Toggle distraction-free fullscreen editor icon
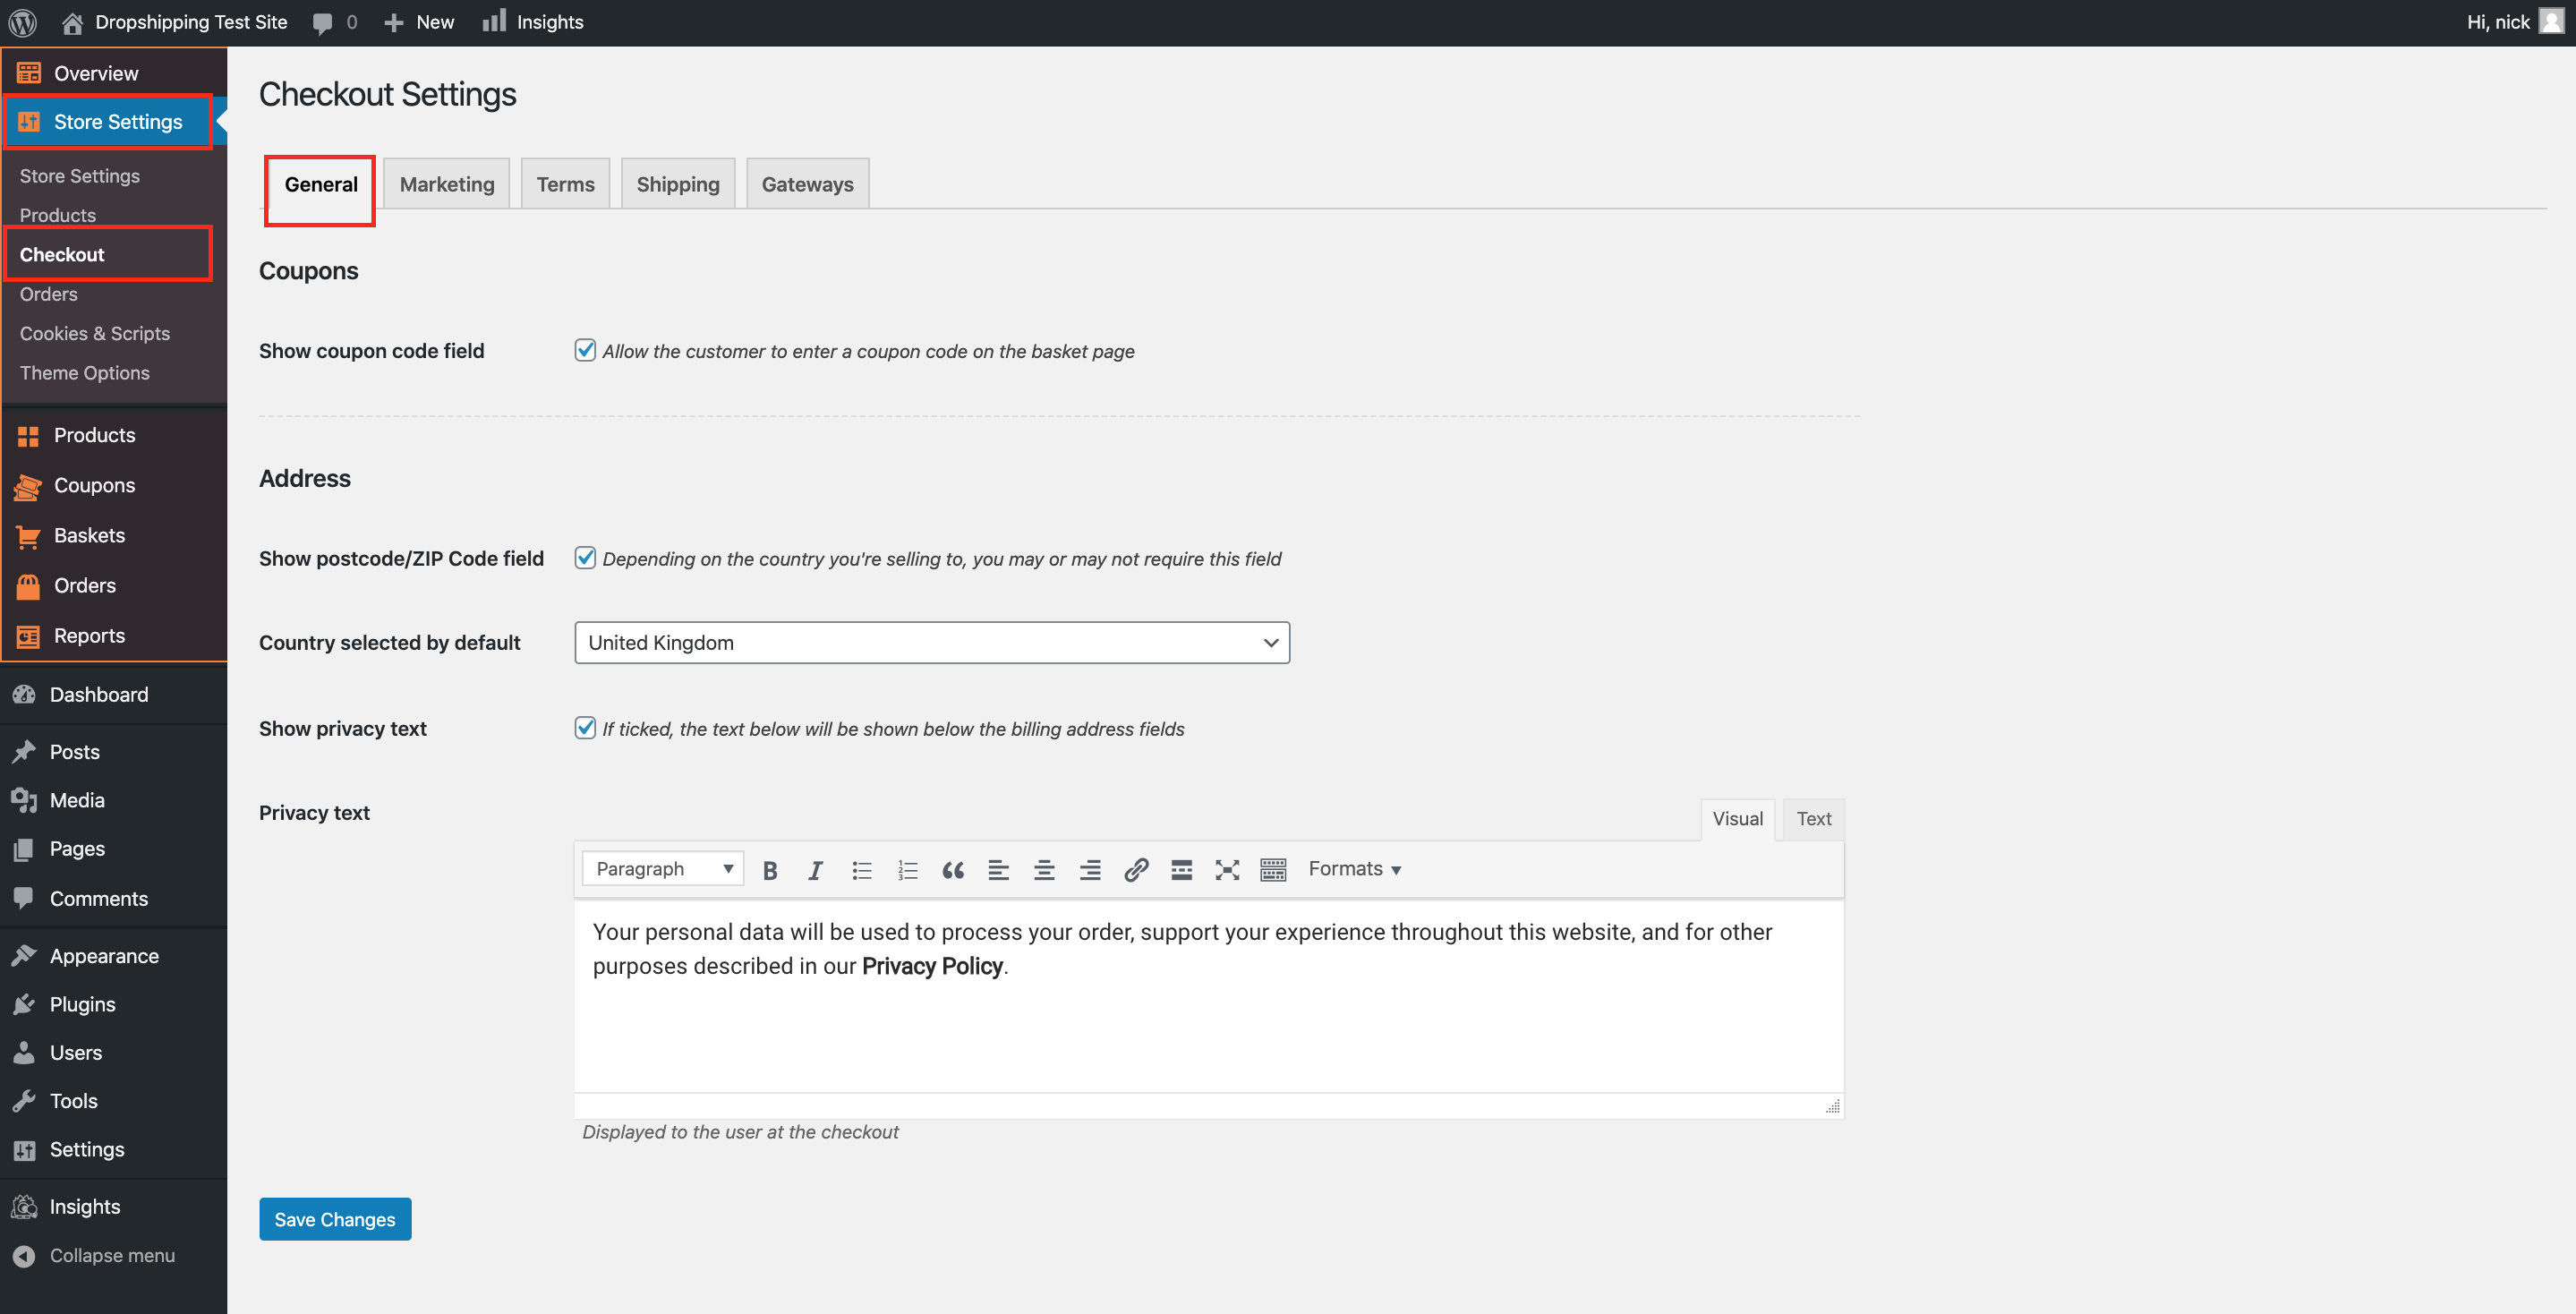Screen dimensions: 2576x1314 point(1227,870)
